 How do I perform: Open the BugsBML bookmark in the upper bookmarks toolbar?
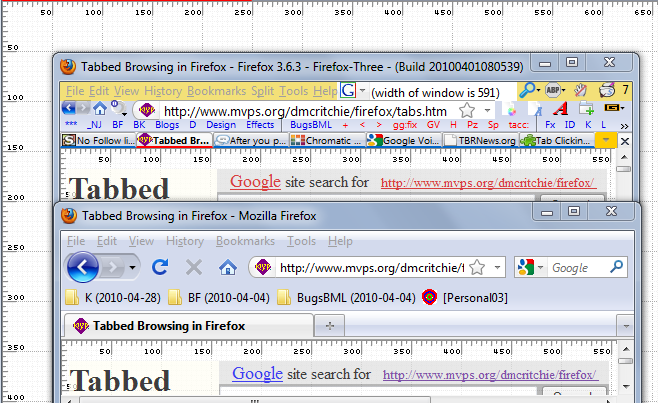[311, 125]
